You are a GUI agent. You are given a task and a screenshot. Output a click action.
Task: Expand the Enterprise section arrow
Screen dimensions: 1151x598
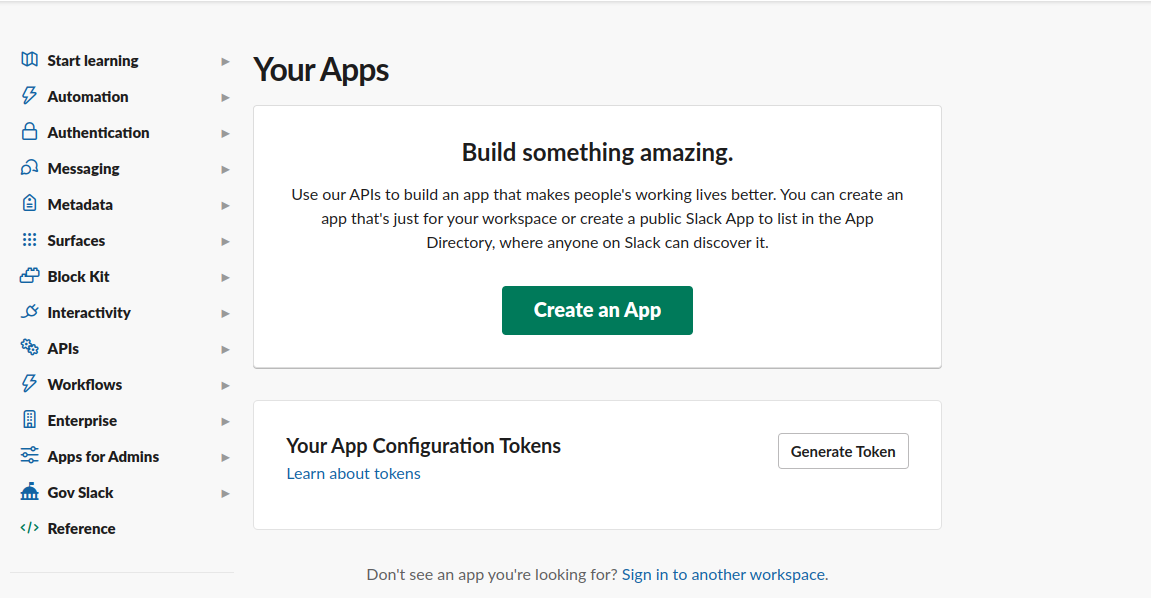click(x=225, y=421)
